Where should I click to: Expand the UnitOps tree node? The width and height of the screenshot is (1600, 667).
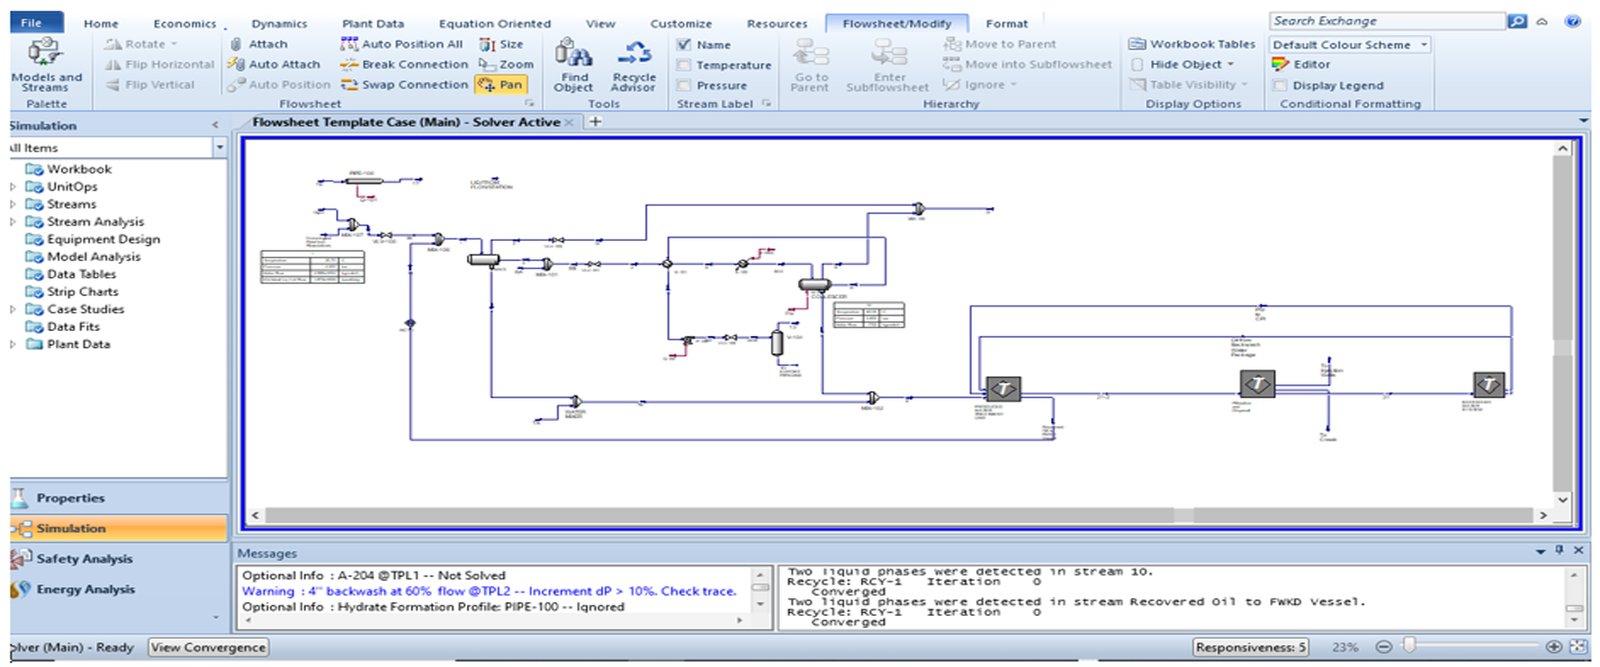pos(13,187)
